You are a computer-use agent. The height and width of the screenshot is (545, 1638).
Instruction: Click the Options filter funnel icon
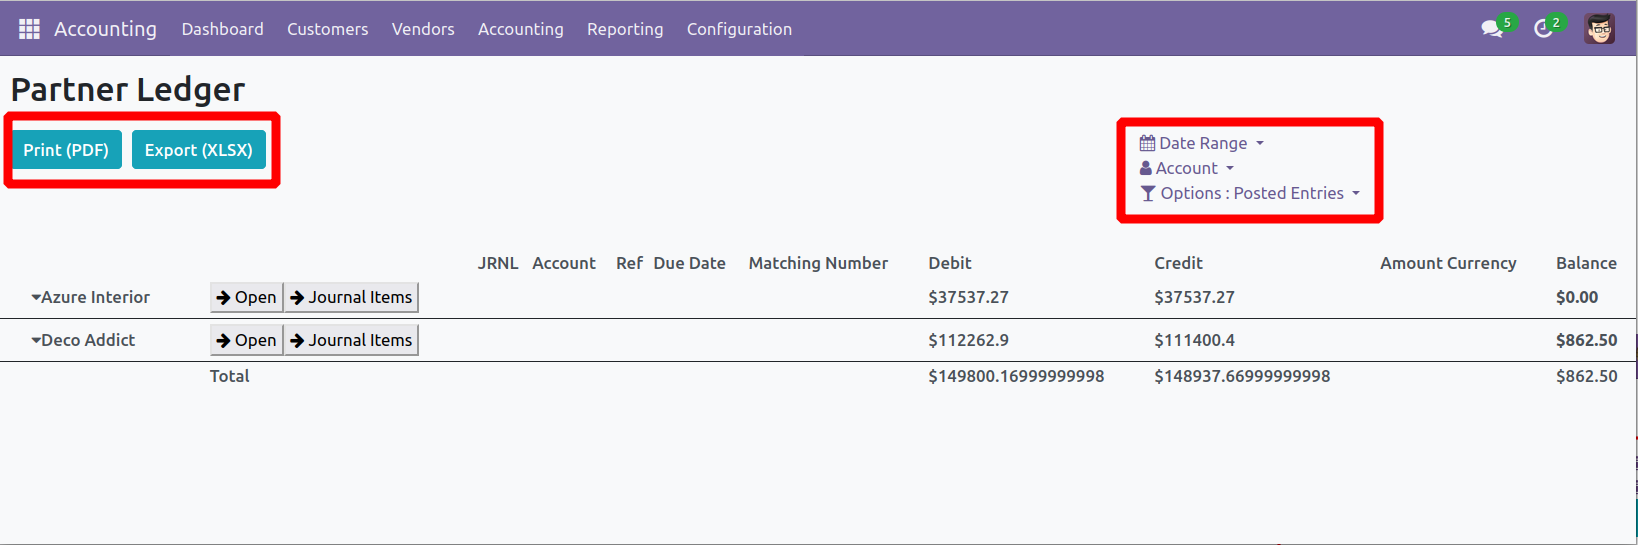1148,193
